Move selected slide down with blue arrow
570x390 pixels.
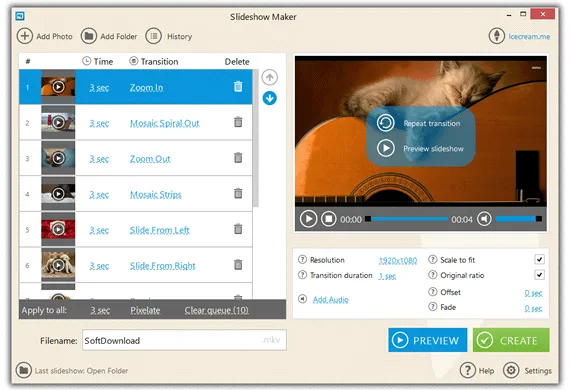click(269, 98)
